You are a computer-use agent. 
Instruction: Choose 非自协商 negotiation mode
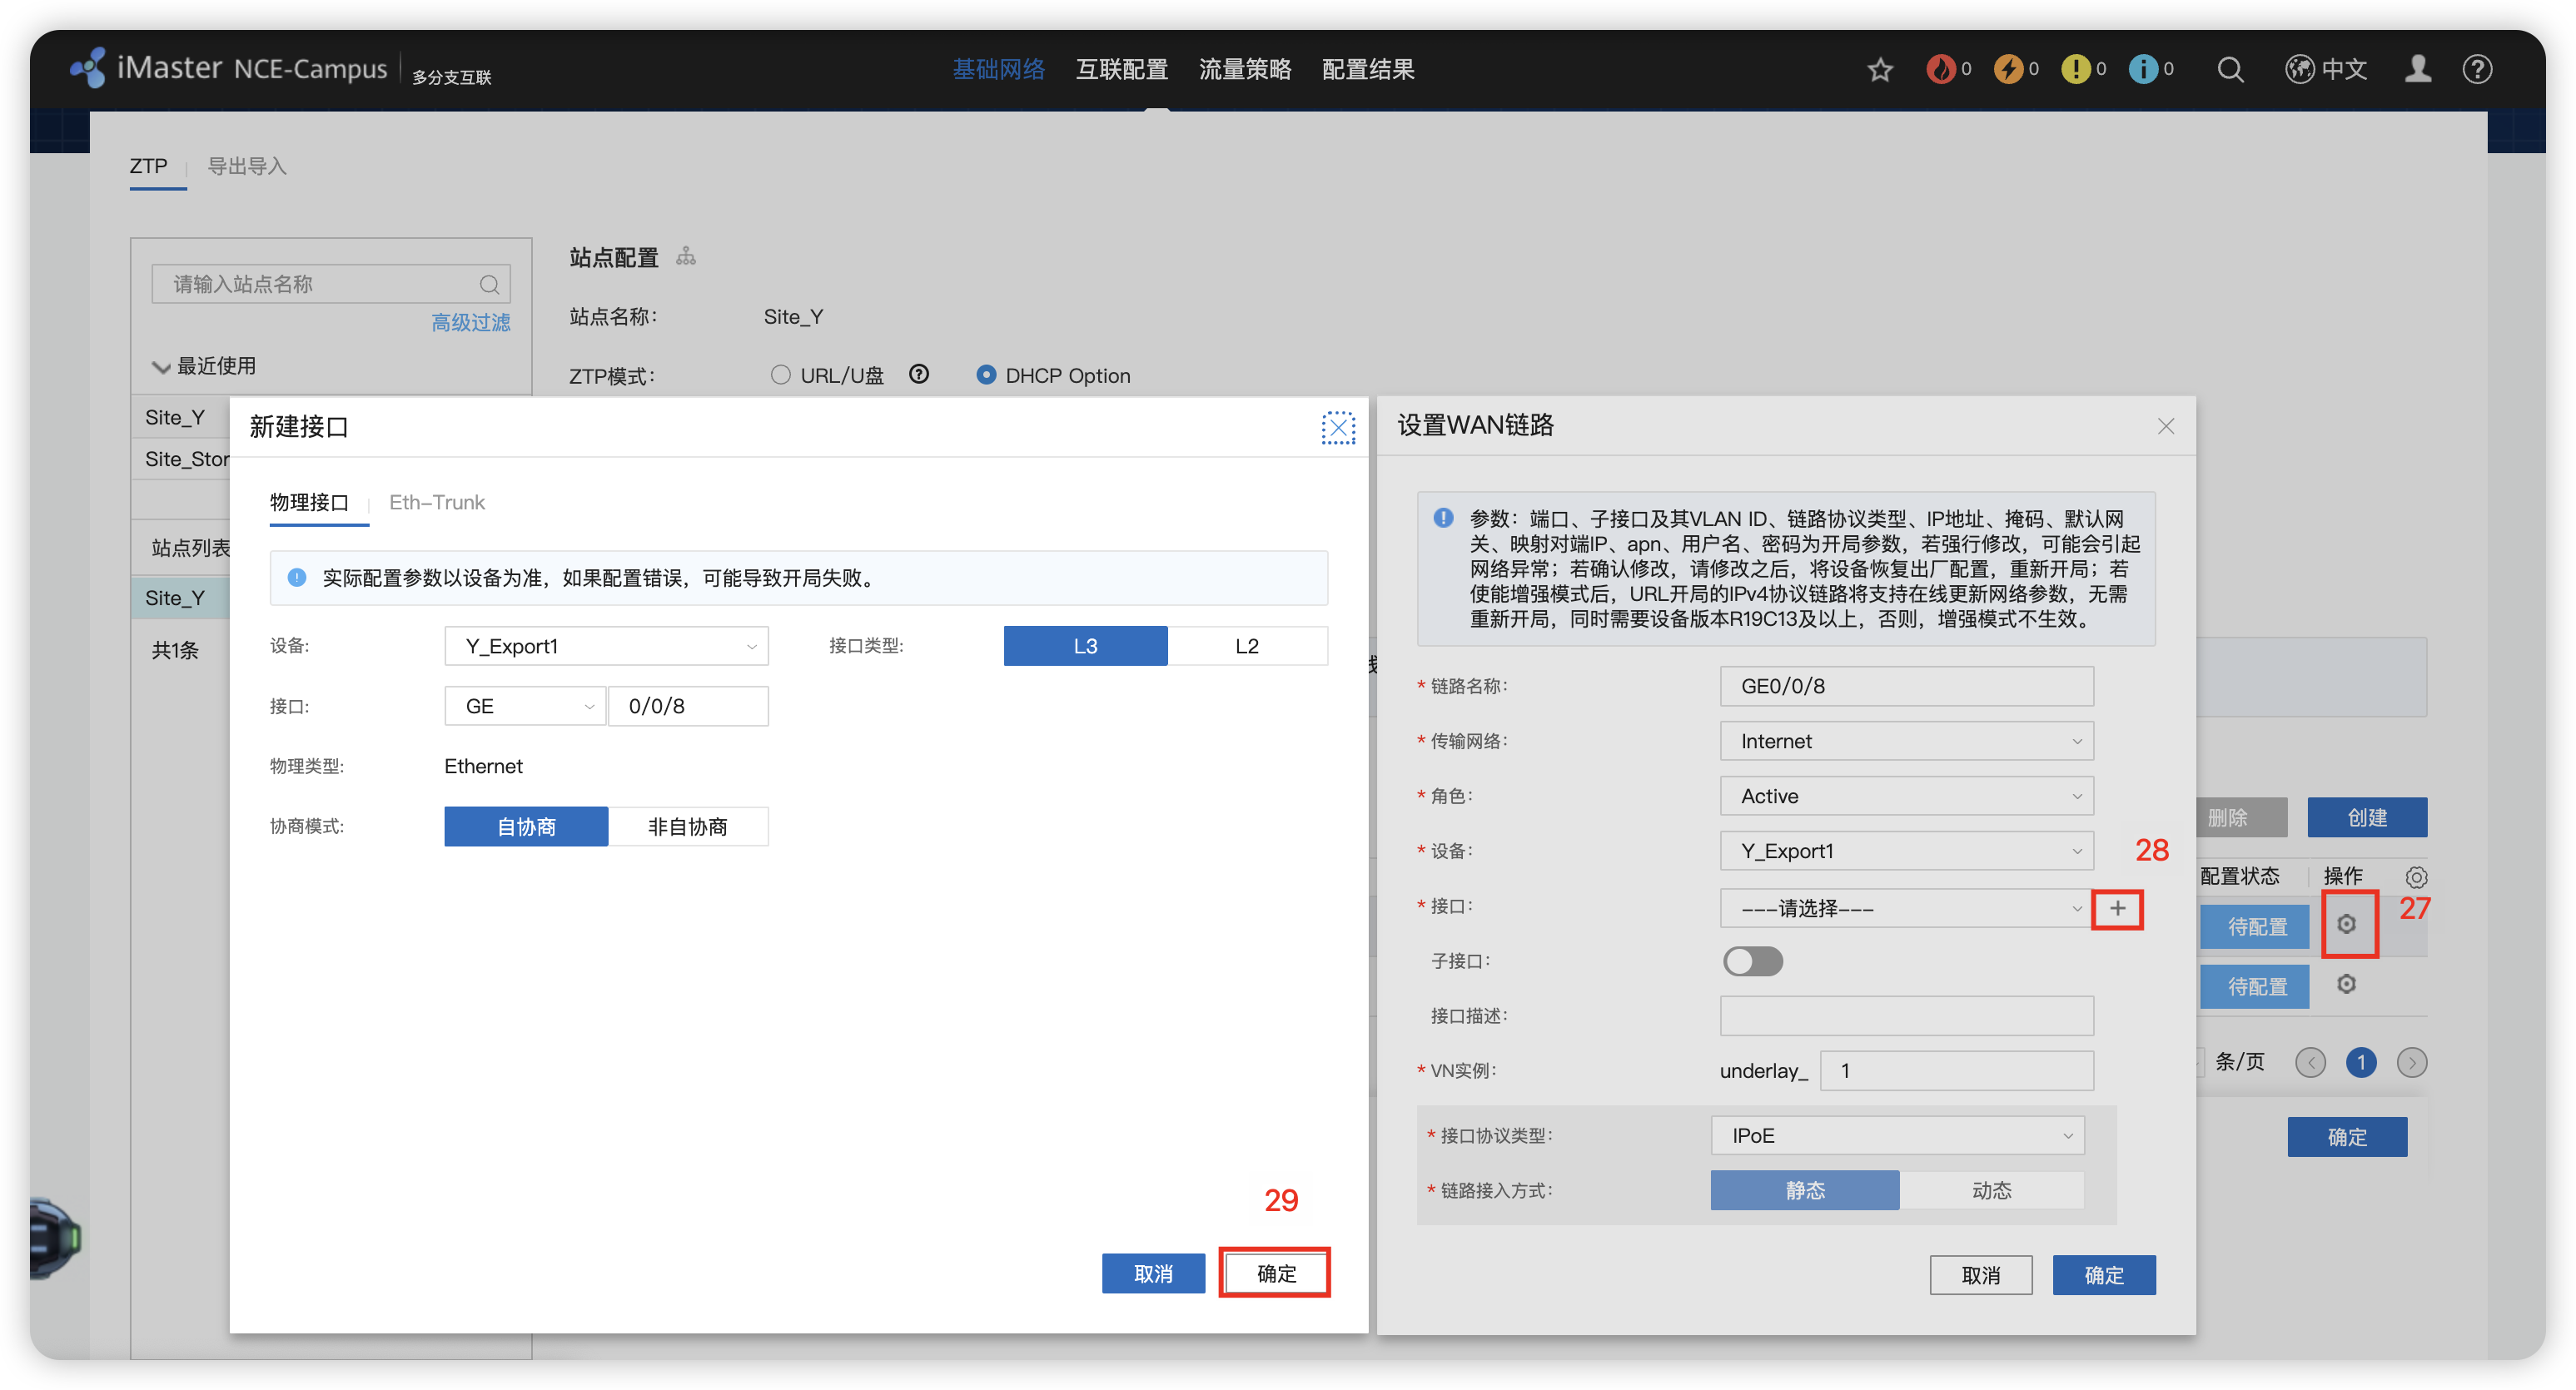point(688,827)
